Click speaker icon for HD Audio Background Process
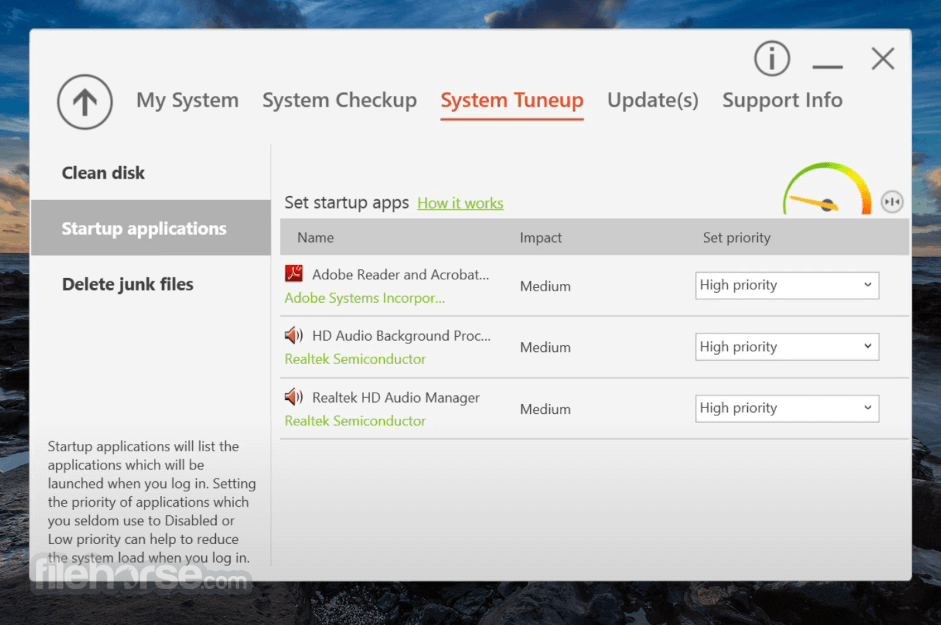The width and height of the screenshot is (941, 625). (x=293, y=335)
